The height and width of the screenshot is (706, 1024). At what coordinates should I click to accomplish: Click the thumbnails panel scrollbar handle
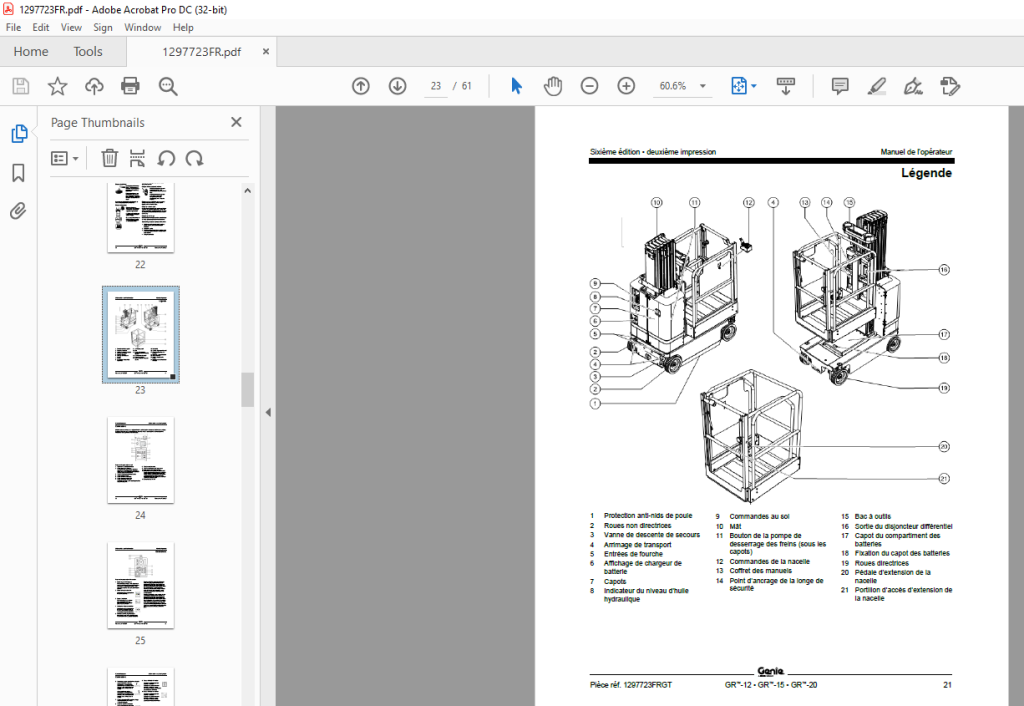[x=248, y=390]
